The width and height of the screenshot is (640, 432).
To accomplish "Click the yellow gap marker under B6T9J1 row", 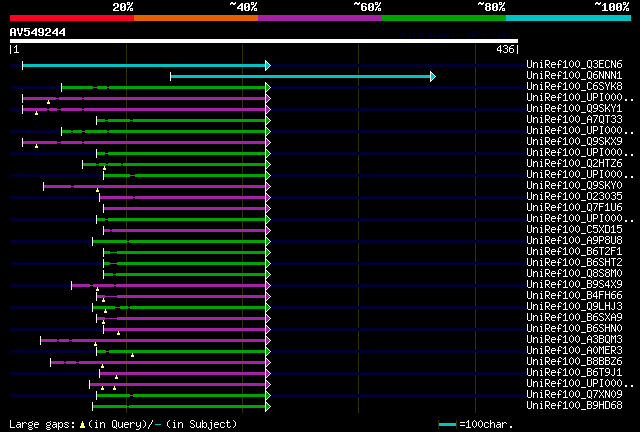I will coord(116,377).
